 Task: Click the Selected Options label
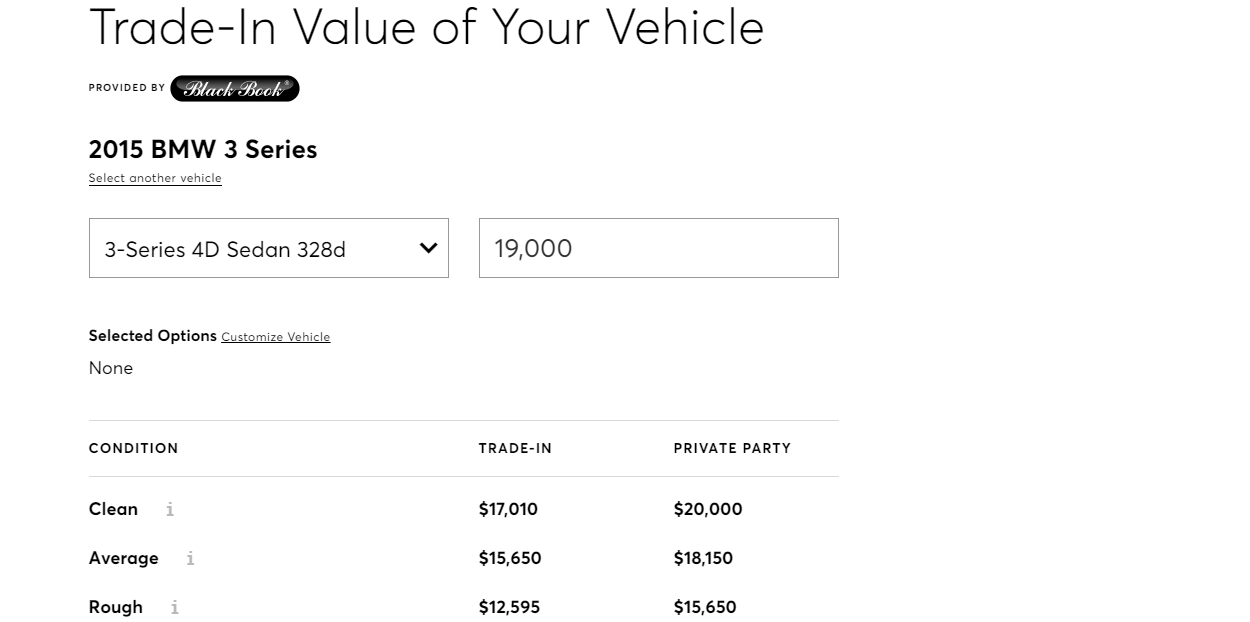(152, 336)
